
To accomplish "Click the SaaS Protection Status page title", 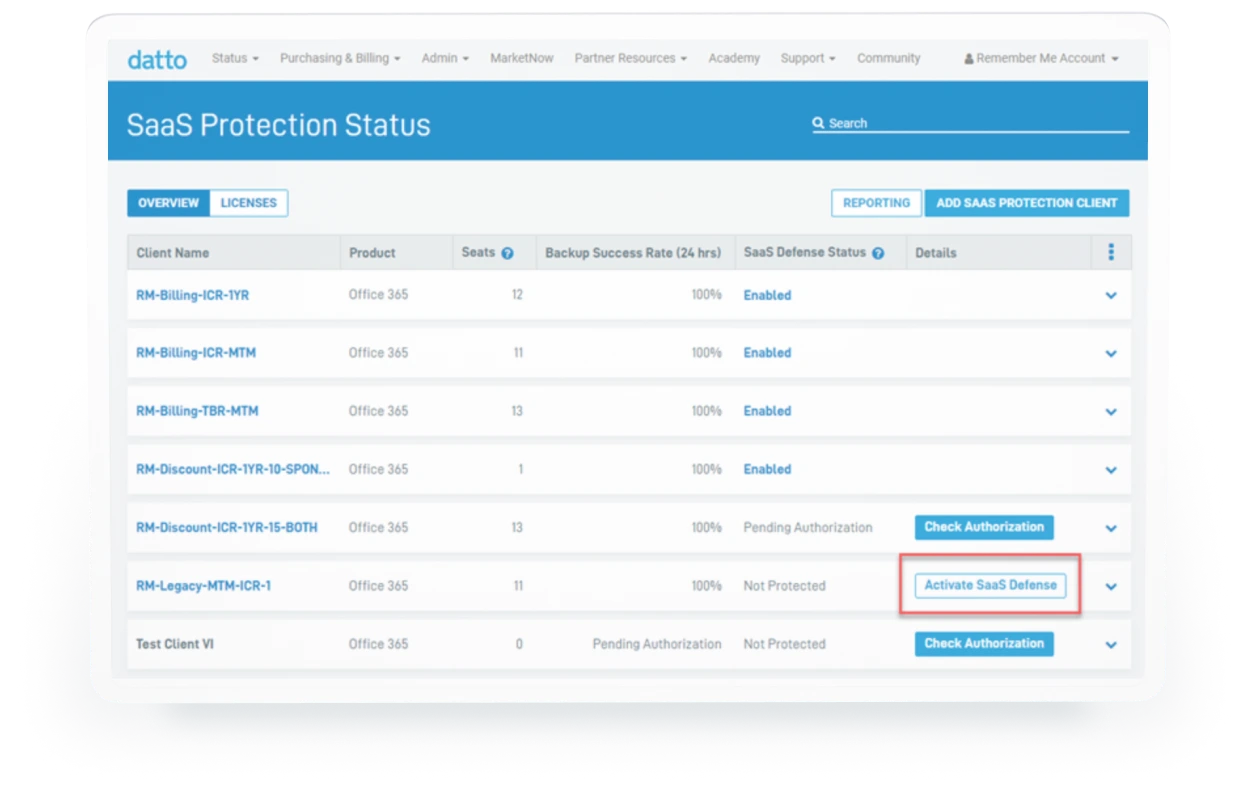I will click(279, 125).
